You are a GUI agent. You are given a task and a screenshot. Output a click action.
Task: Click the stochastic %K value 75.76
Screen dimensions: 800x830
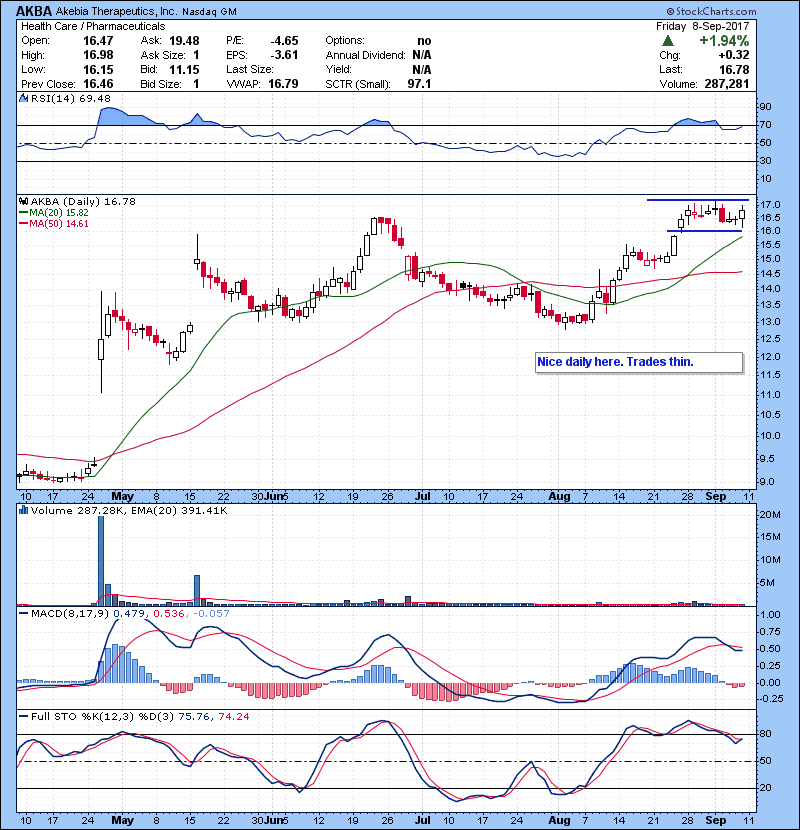194,716
